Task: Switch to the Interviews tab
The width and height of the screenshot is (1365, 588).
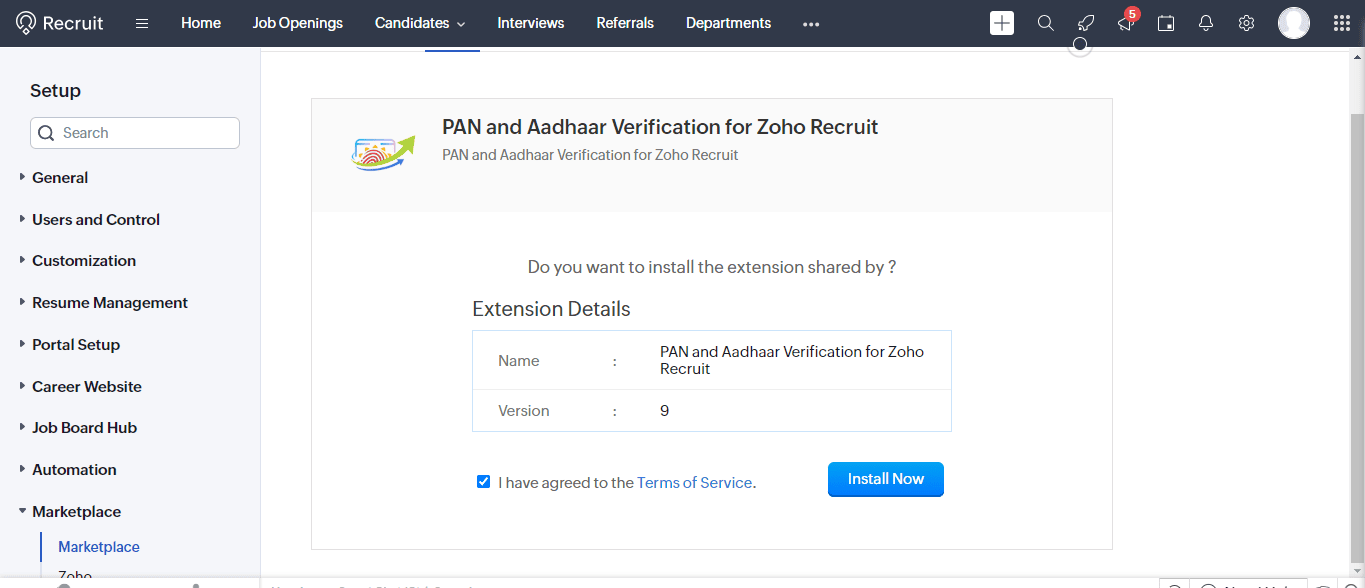Action: coord(530,23)
